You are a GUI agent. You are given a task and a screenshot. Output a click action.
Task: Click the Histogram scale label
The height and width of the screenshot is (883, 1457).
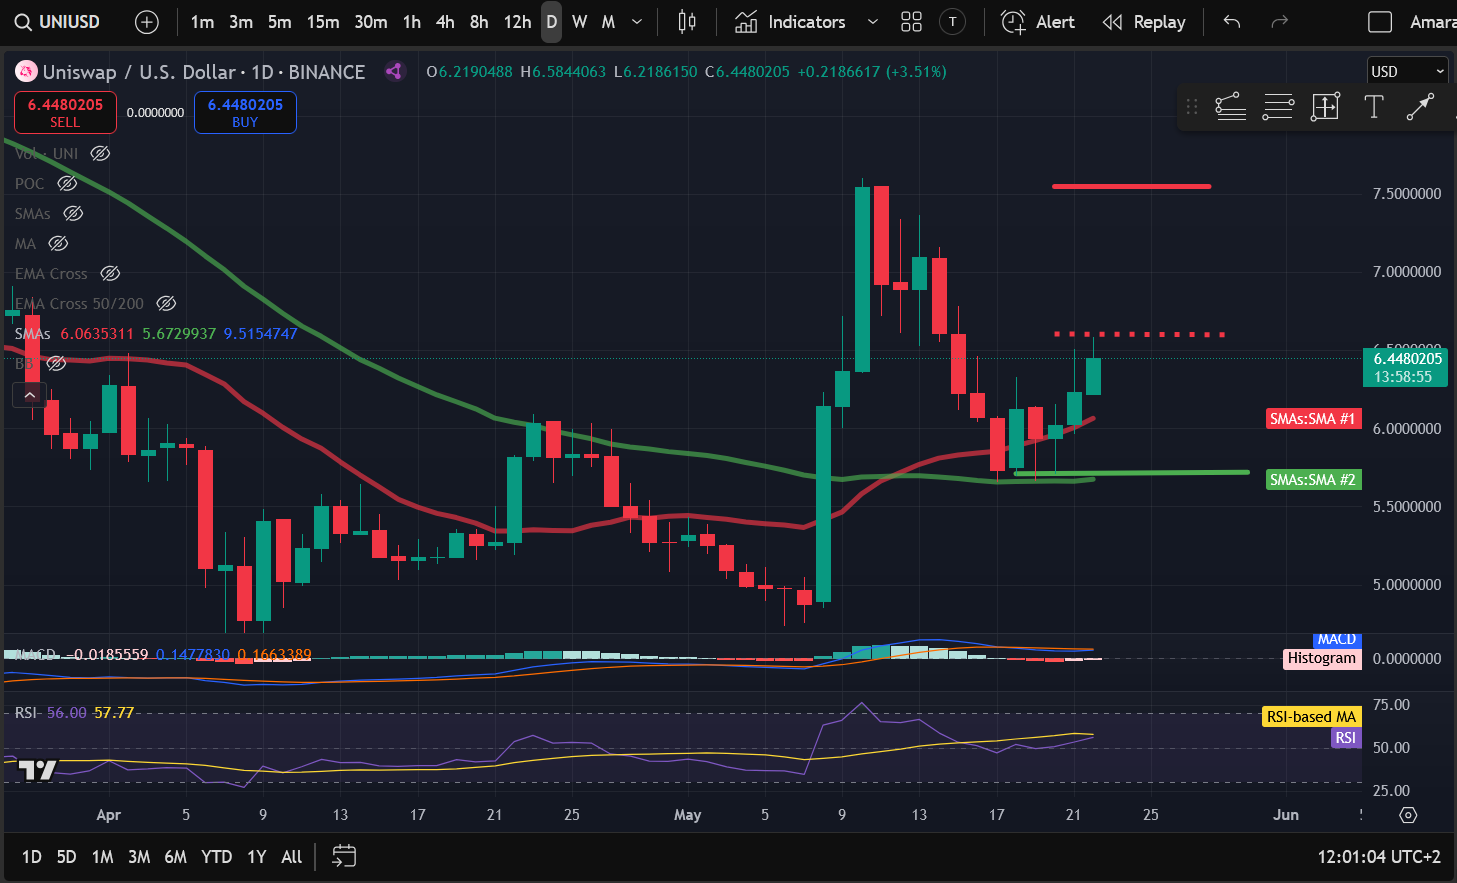pos(1321,658)
